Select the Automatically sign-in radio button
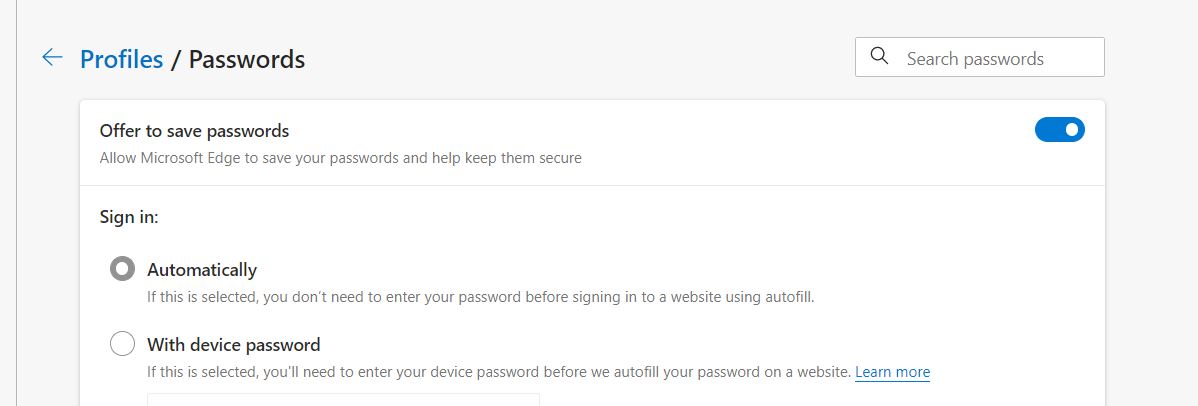The height and width of the screenshot is (406, 1198). pos(122,269)
